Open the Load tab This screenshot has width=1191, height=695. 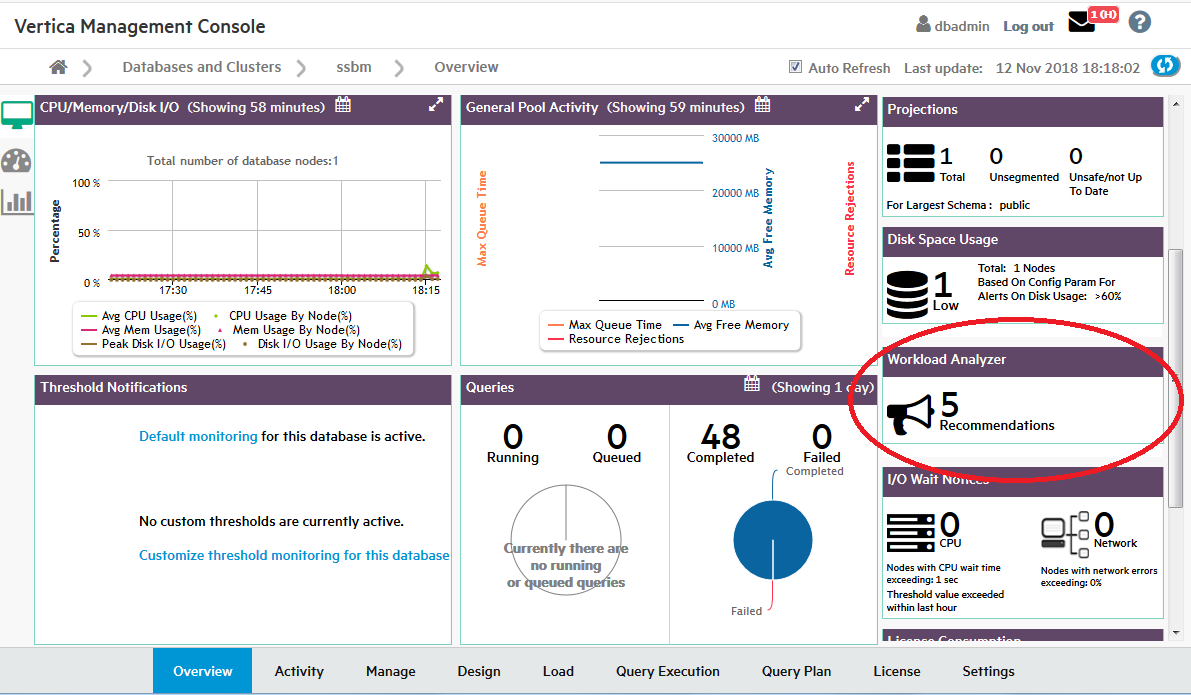click(x=558, y=671)
